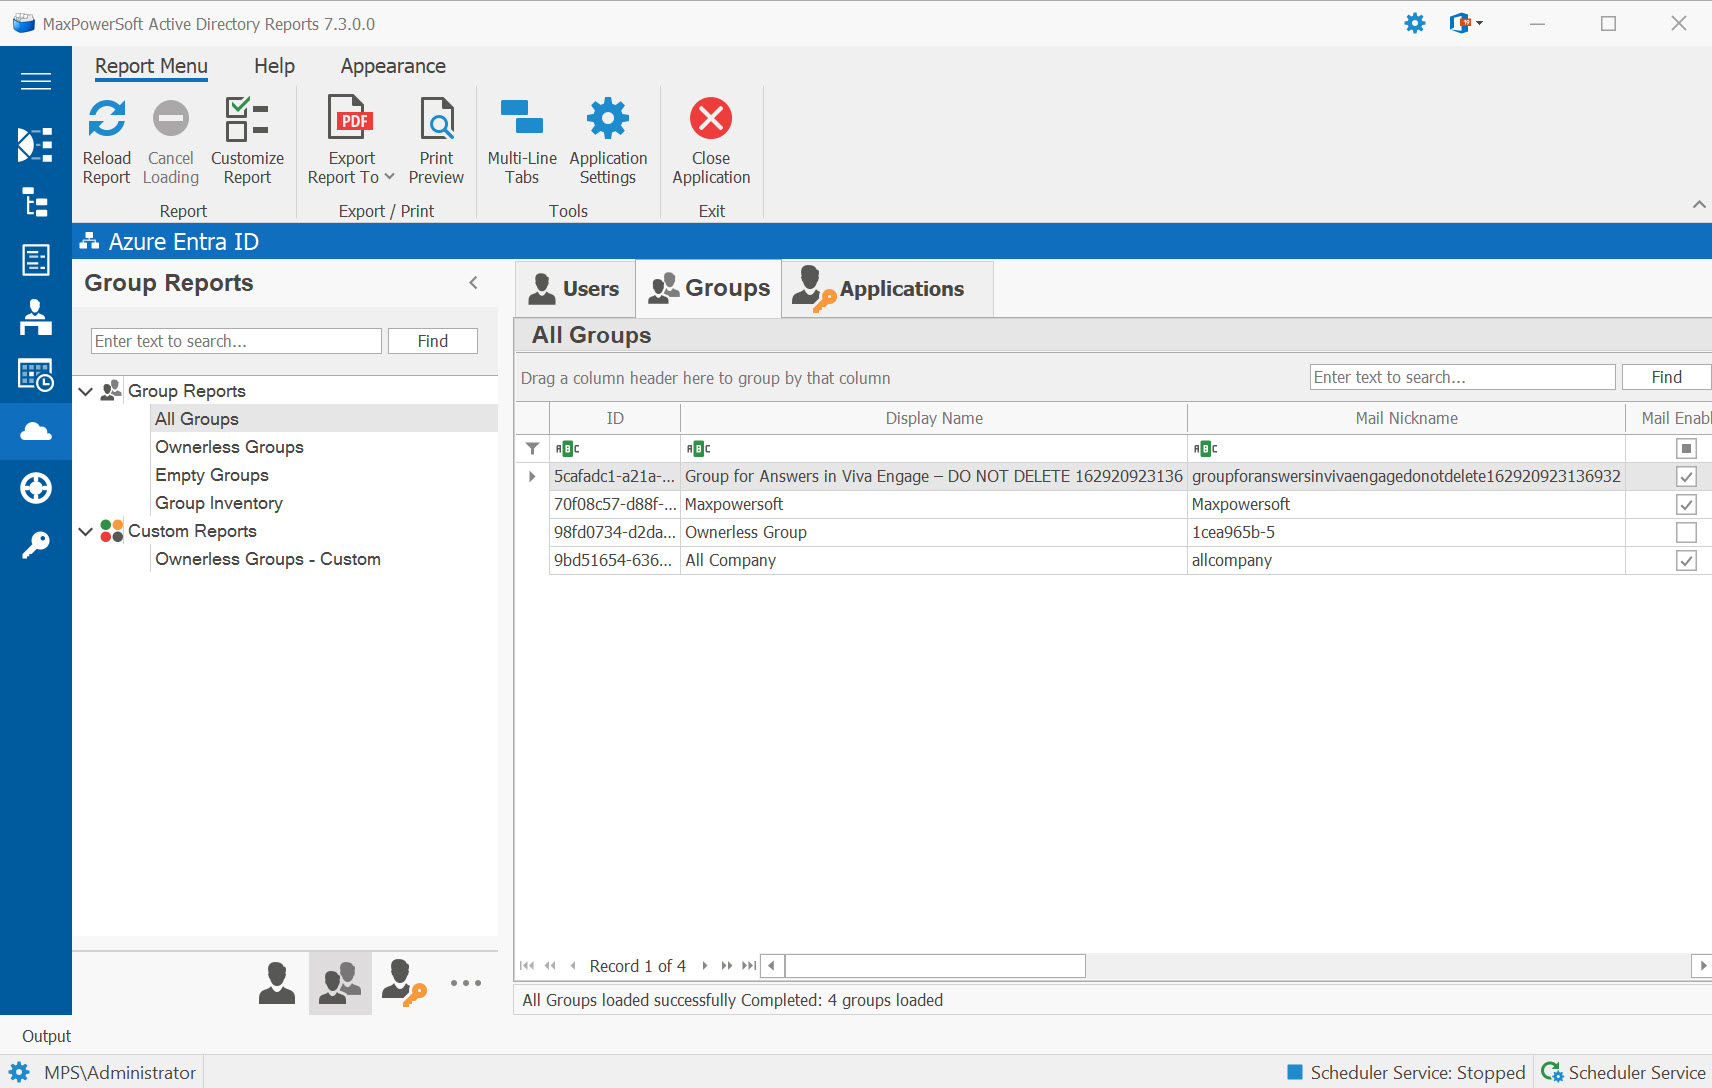This screenshot has width=1712, height=1088.
Task: Disable Mail Enabled for All Company row
Action: tap(1686, 560)
